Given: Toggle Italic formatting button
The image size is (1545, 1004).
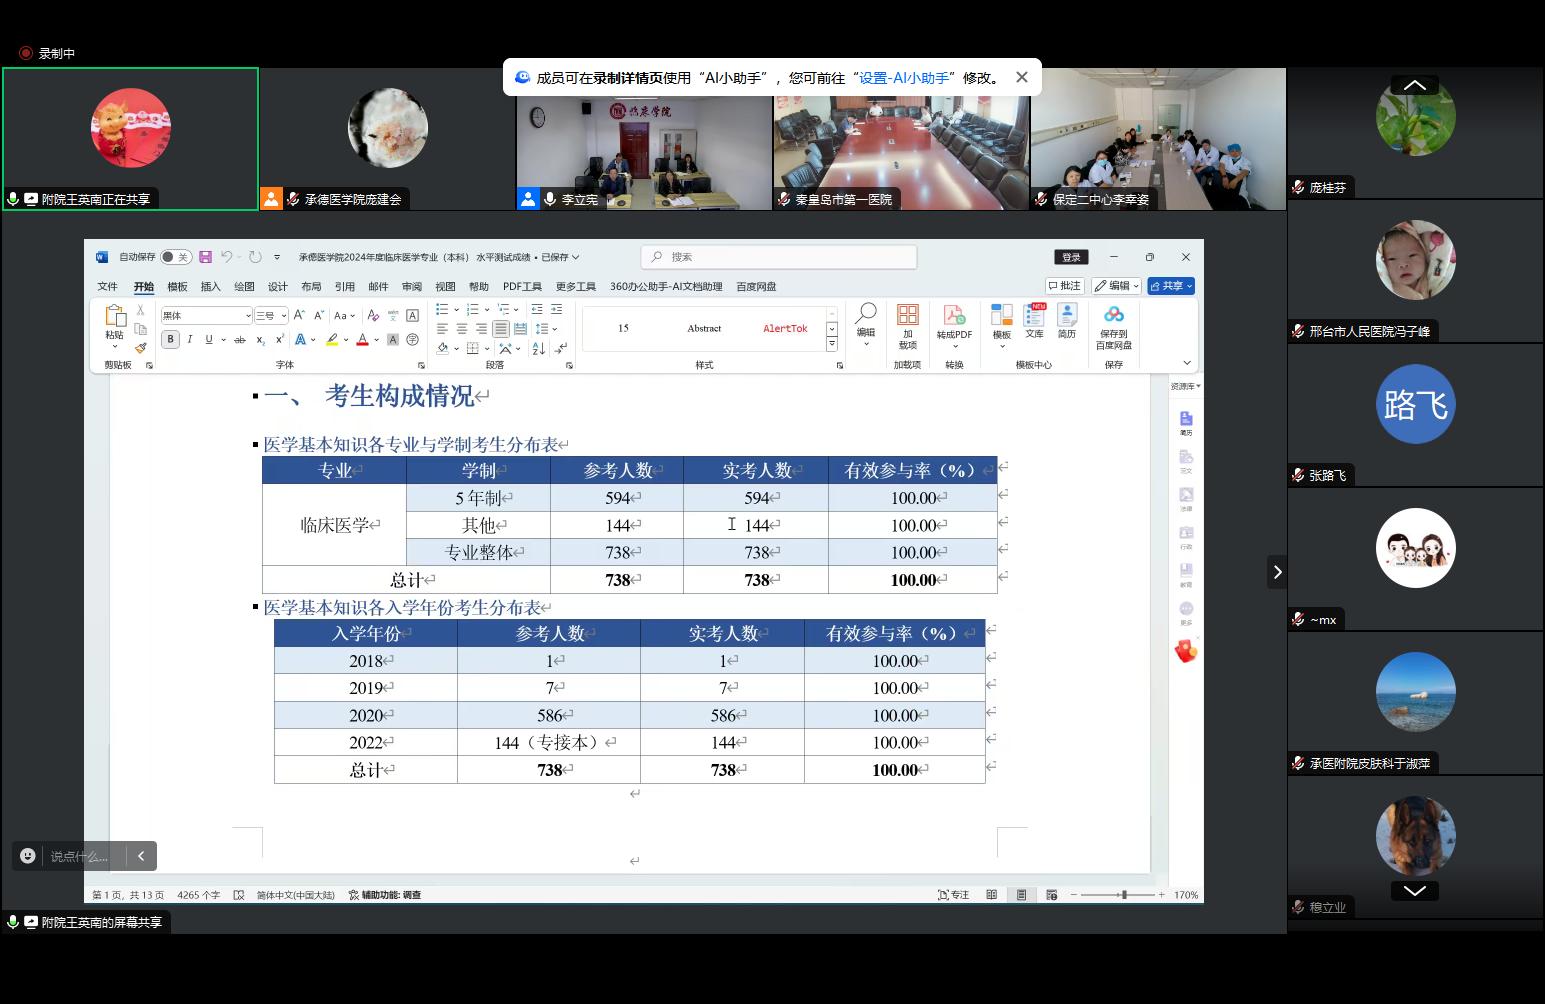Looking at the screenshot, I should click(x=190, y=340).
